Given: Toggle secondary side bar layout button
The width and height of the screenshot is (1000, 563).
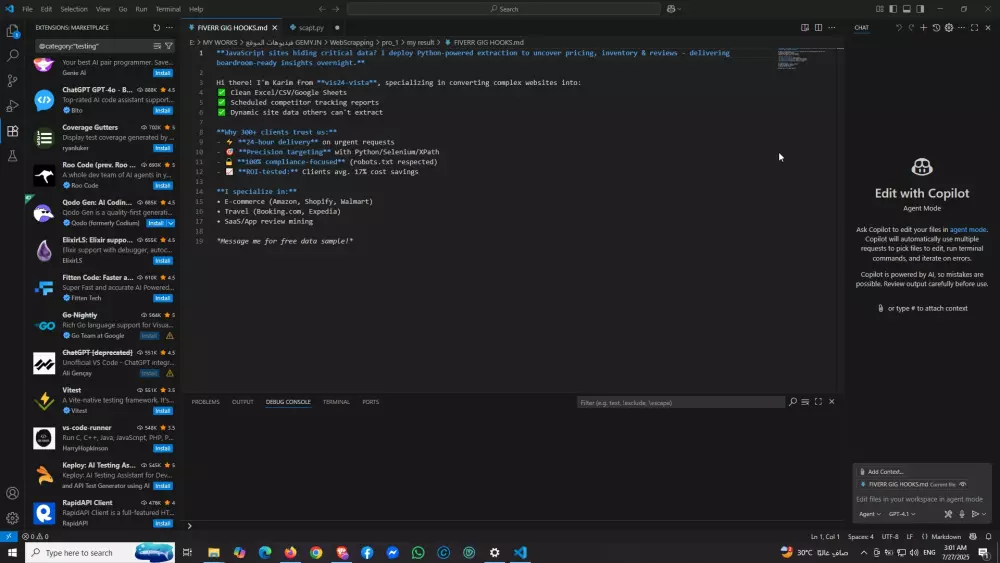Looking at the screenshot, I should [920, 9].
